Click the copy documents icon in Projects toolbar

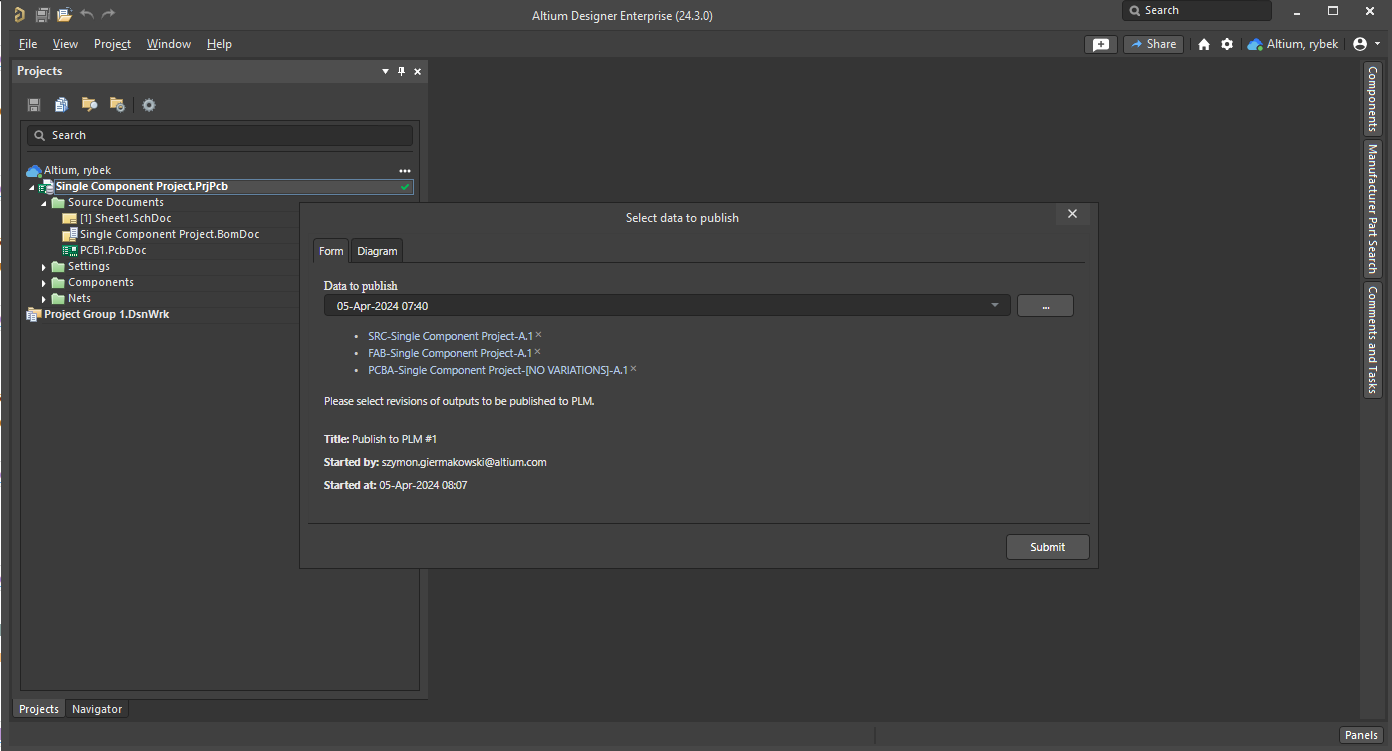coord(62,105)
